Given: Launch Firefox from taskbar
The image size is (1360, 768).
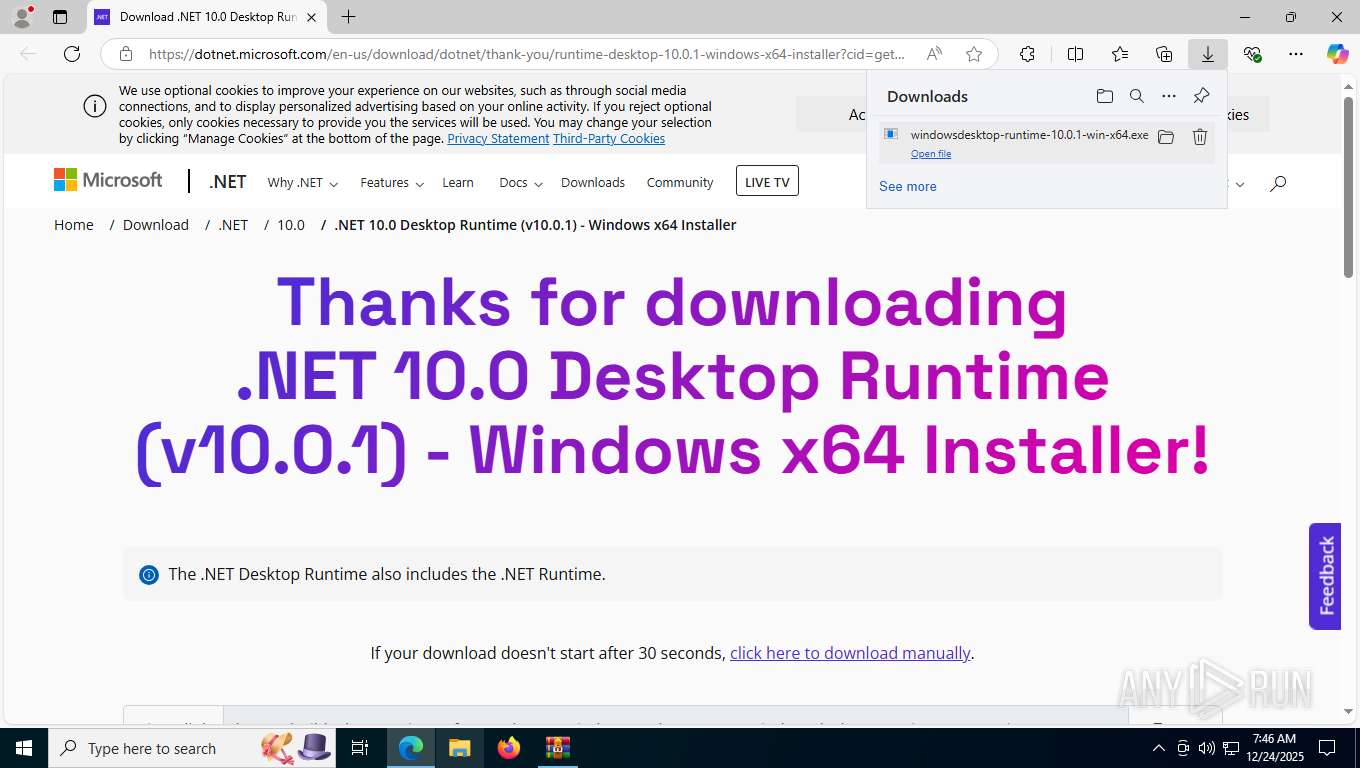Looking at the screenshot, I should pos(509,748).
